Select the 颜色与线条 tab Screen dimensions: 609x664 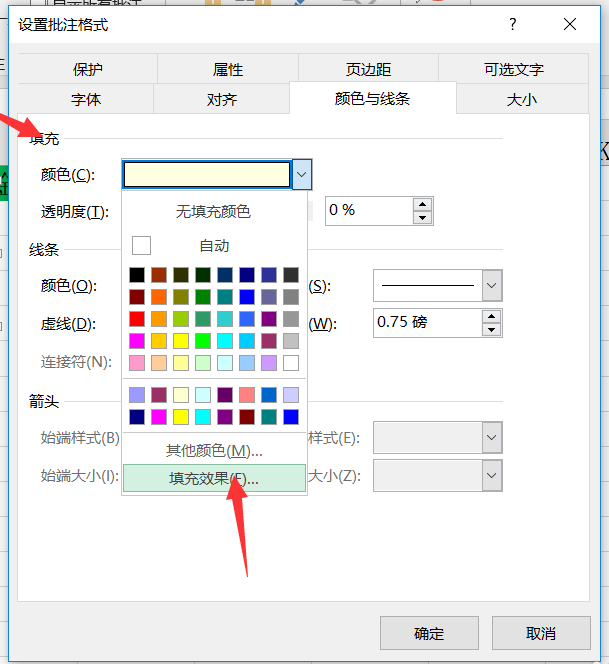tap(373, 98)
